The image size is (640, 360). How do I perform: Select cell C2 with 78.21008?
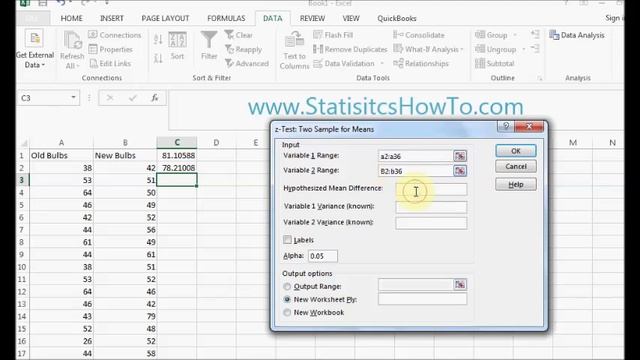pyautogui.click(x=177, y=168)
